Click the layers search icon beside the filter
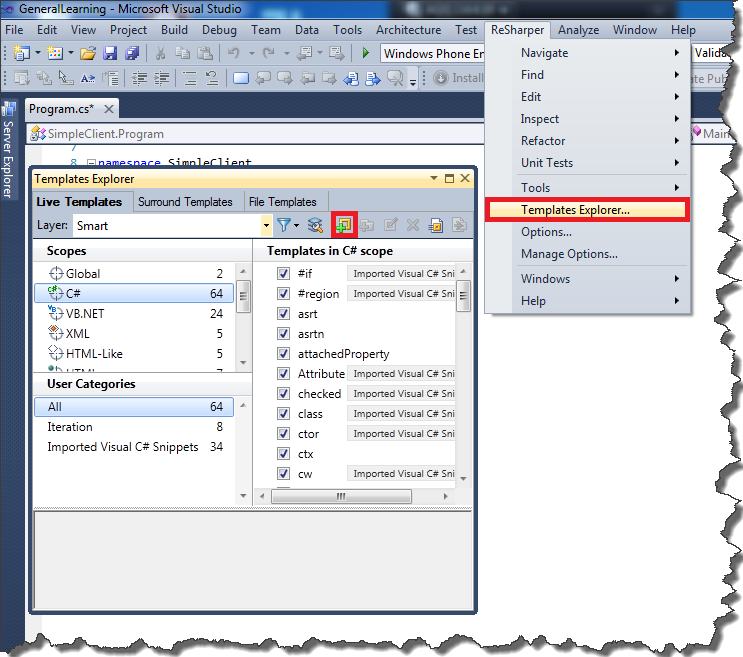Image resolution: width=743 pixels, height=657 pixels. coord(315,225)
